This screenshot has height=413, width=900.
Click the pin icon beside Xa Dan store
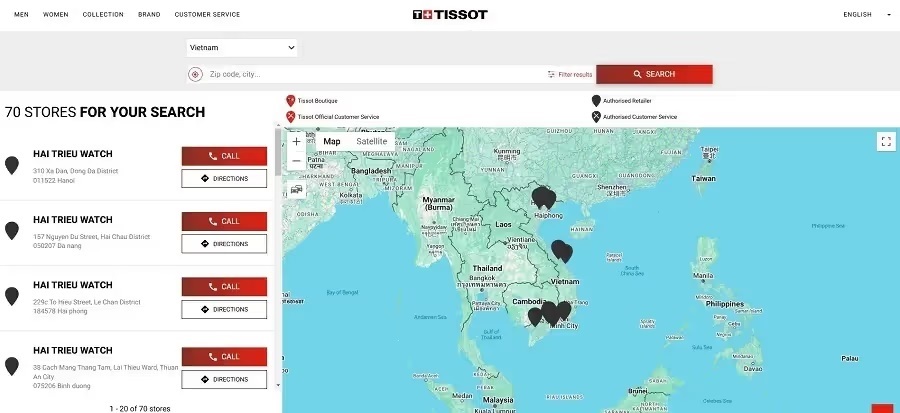(x=11, y=166)
